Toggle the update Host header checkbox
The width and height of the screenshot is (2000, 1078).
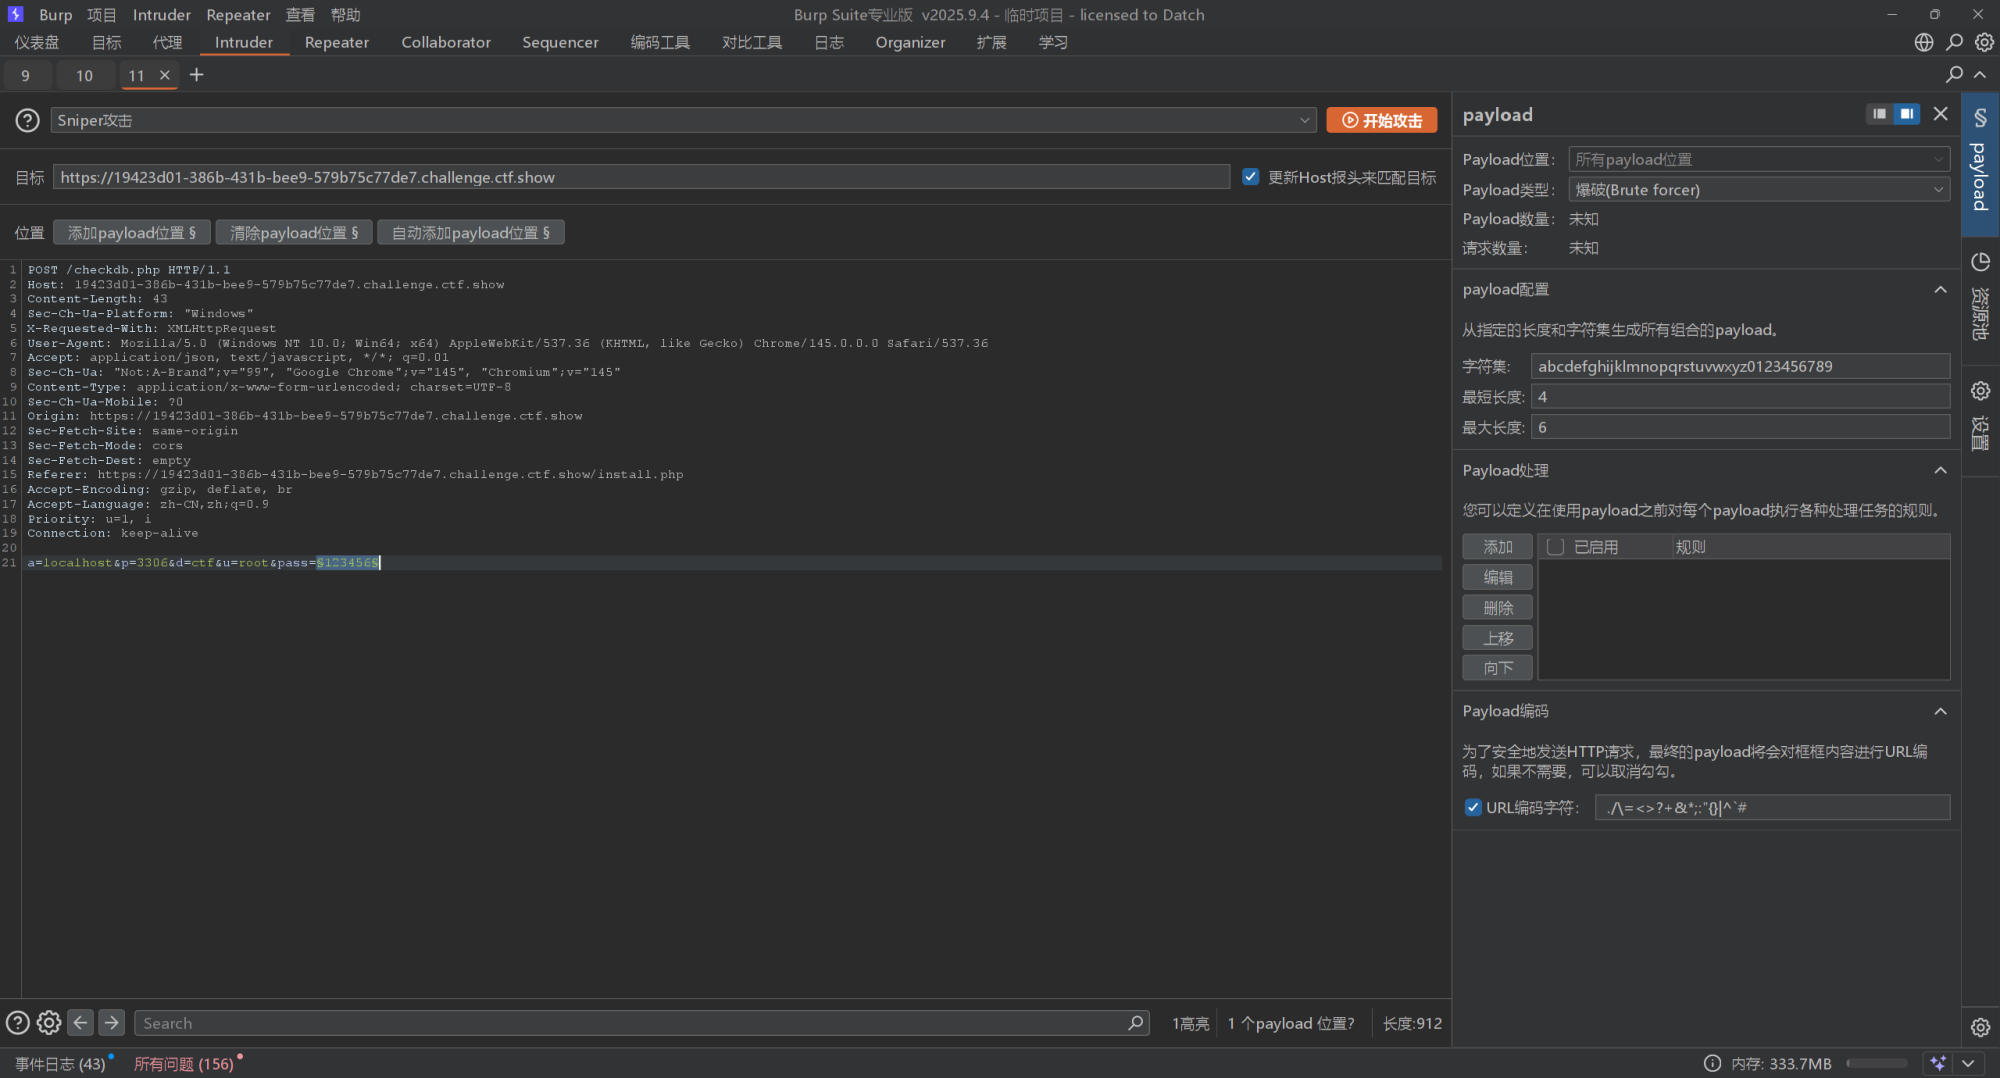[x=1250, y=177]
